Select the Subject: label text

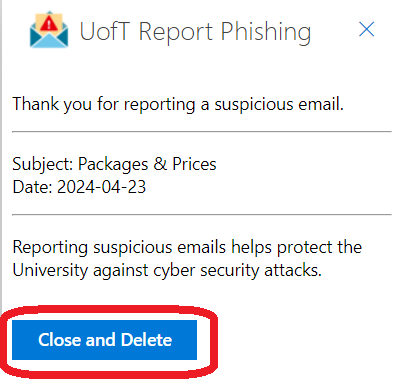[43, 164]
